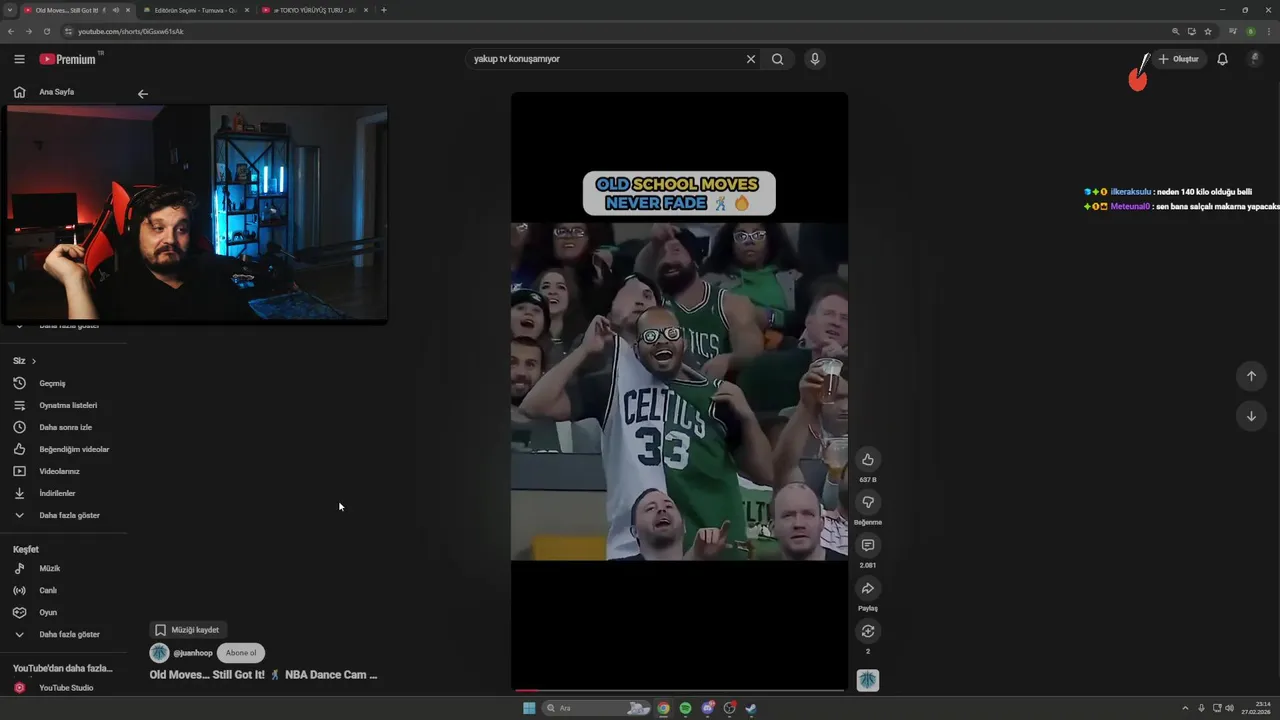
Task: Open Steam from the taskbar
Action: [751, 708]
